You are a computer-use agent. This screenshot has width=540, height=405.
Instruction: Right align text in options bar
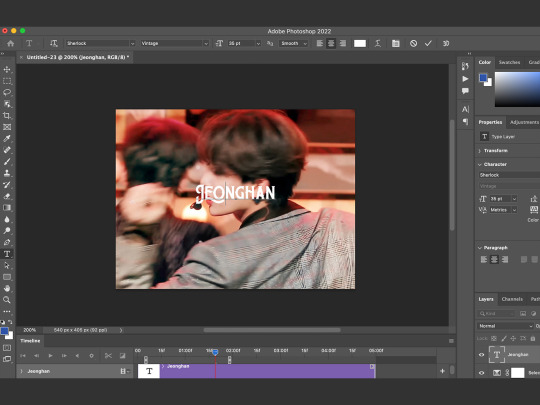tap(343, 43)
